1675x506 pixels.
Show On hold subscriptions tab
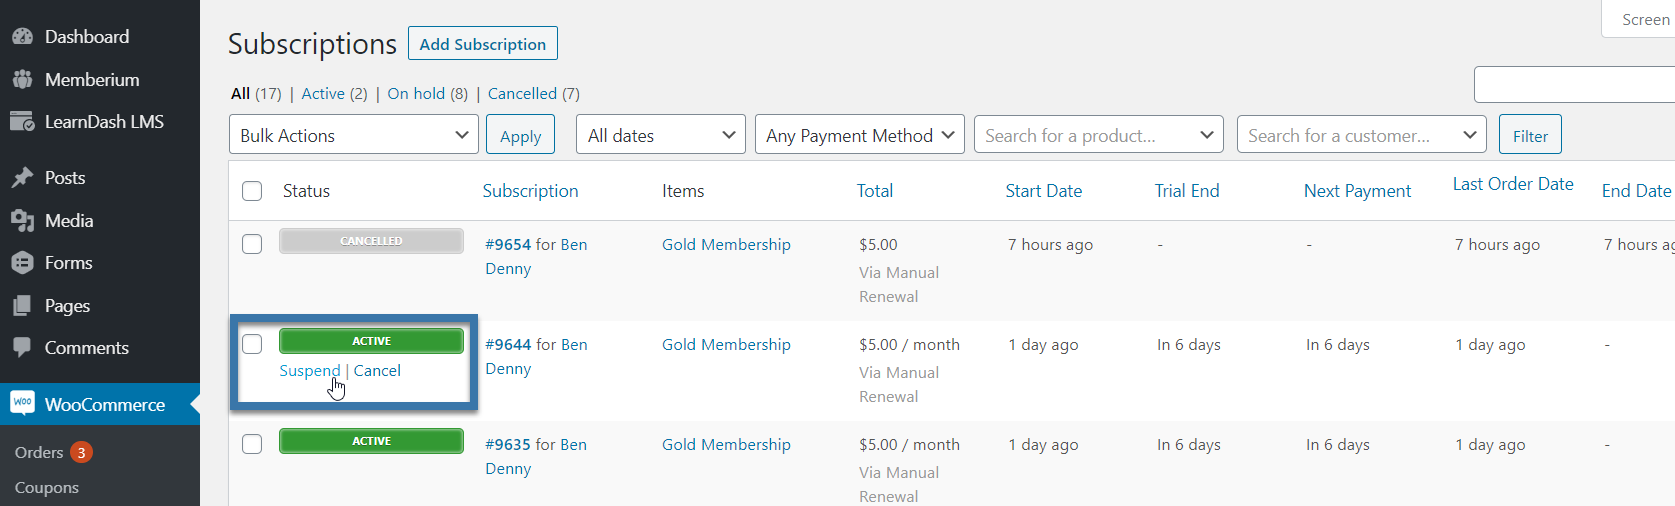tap(427, 93)
